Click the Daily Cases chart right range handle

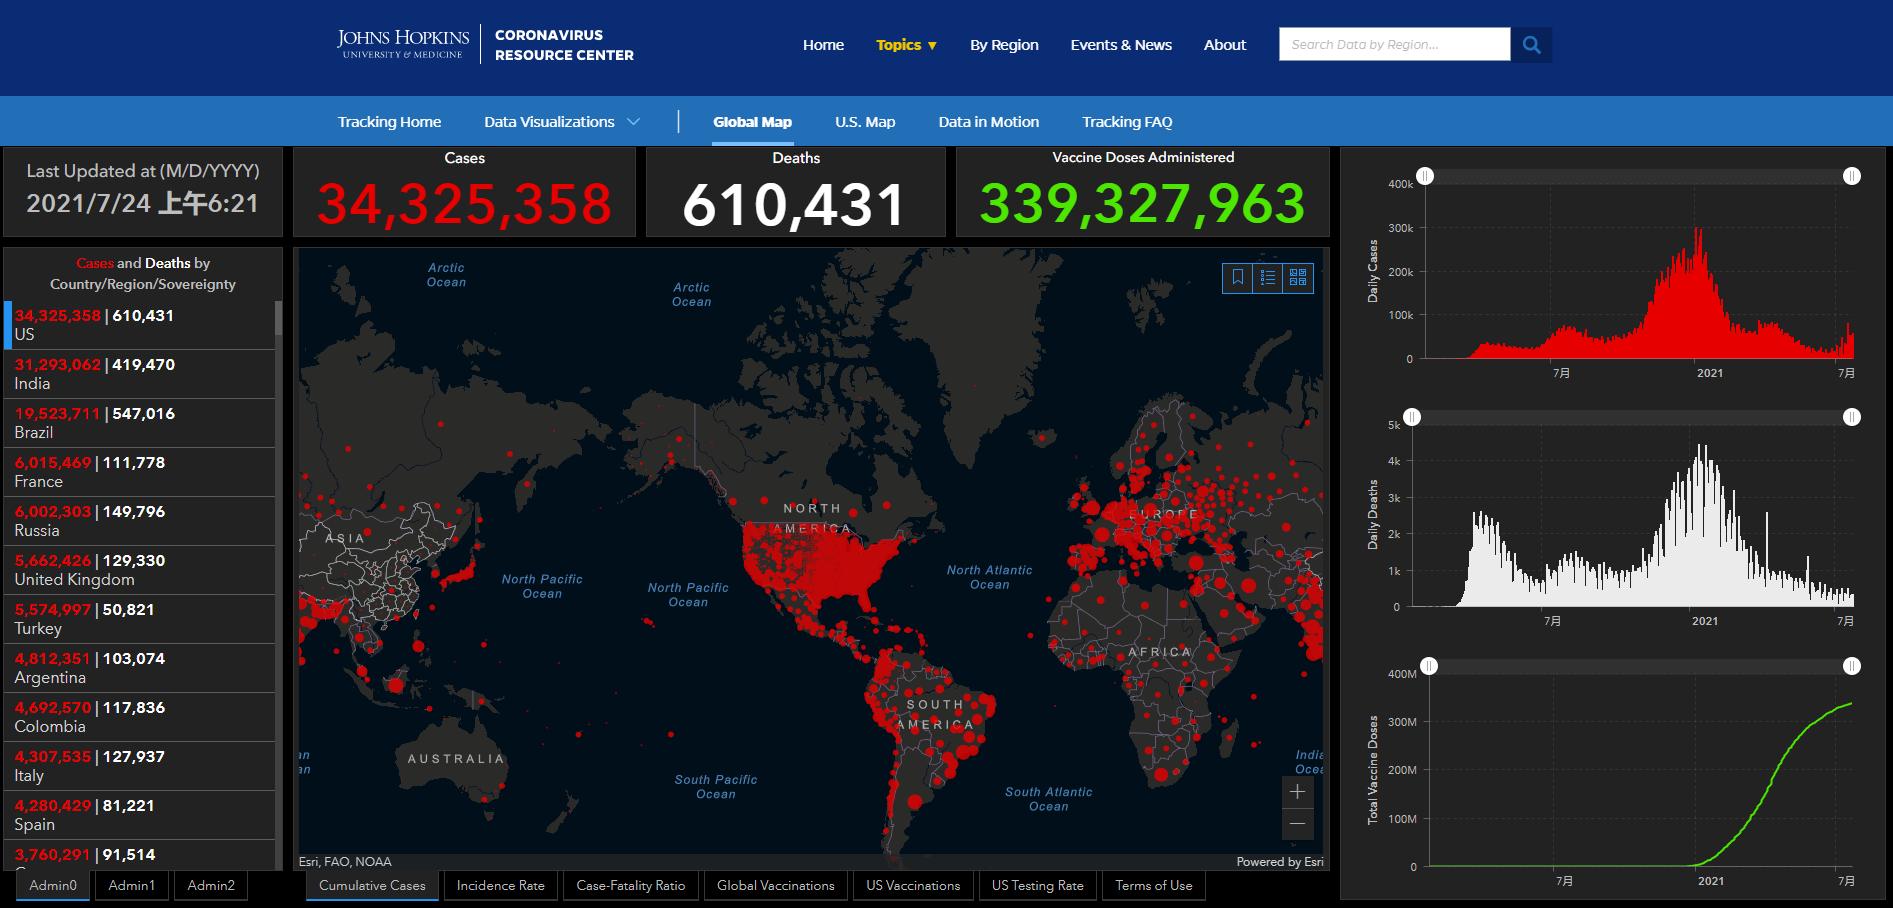click(x=1852, y=176)
